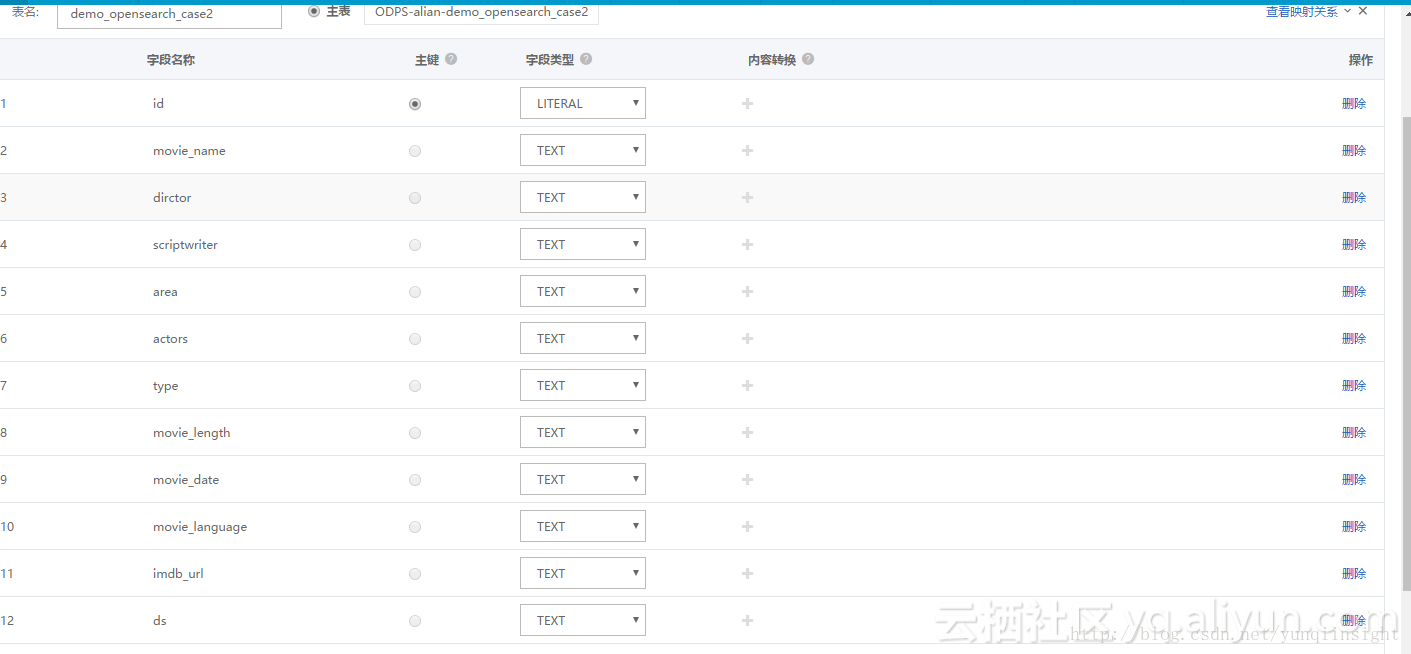Open field type dropdown for movie_name
This screenshot has height=654, width=1411.
click(583, 150)
